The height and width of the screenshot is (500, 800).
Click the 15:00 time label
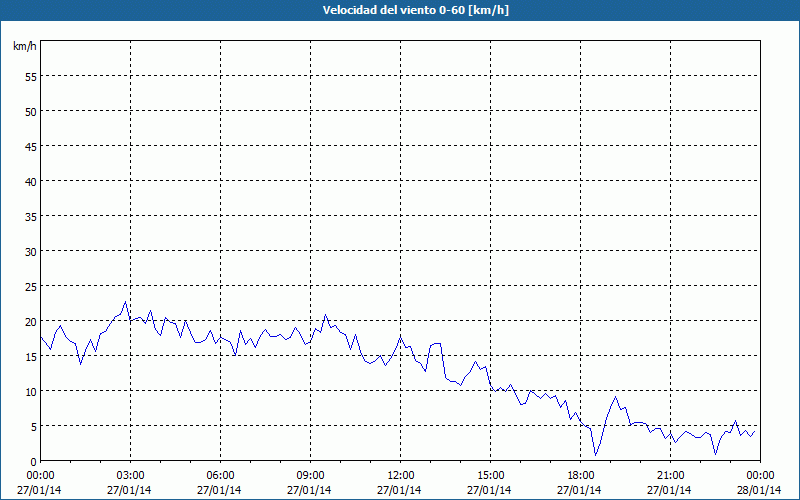click(x=490, y=475)
